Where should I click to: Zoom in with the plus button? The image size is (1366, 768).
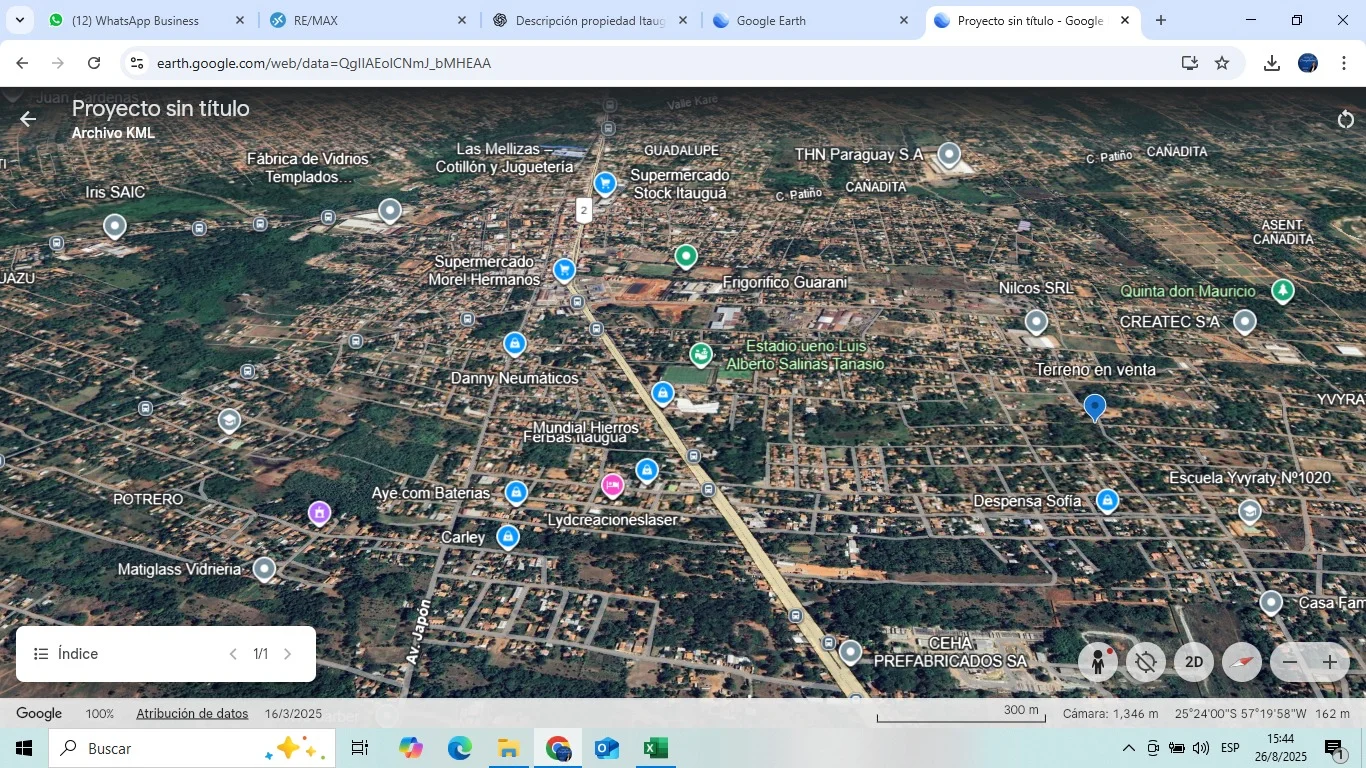[x=1330, y=662]
